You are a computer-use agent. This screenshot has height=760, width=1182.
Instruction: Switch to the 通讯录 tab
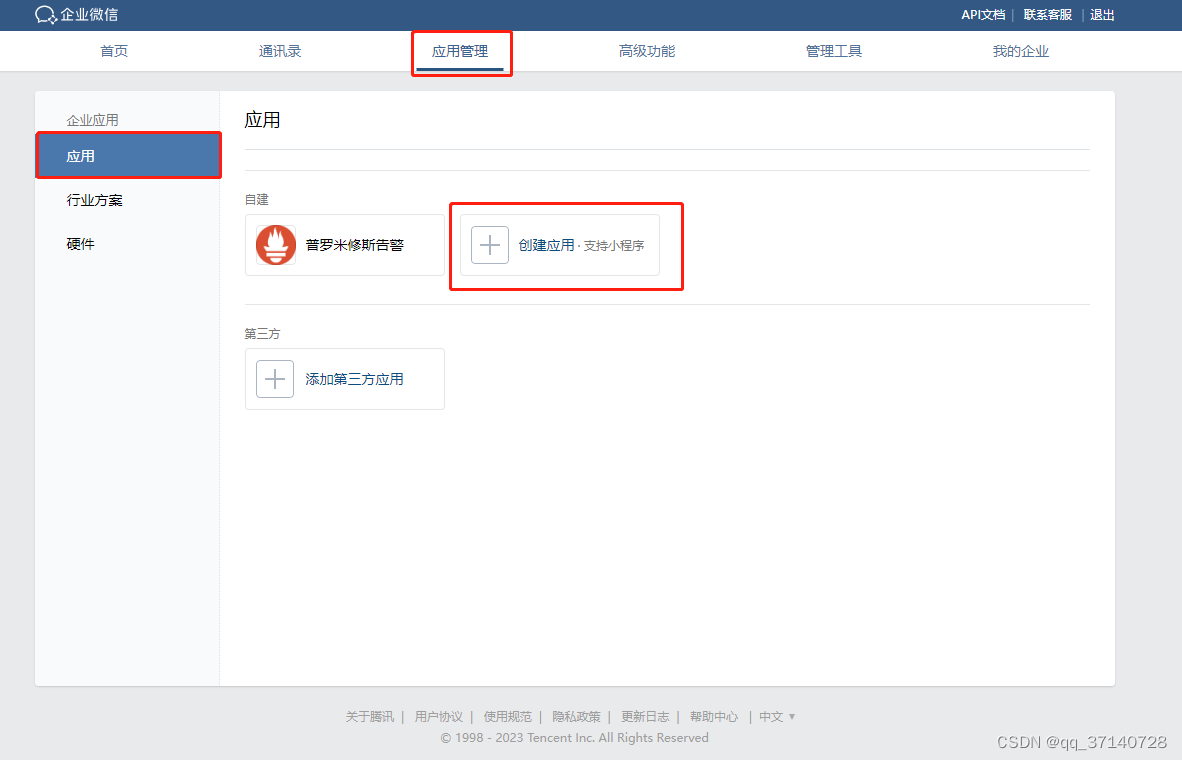pos(280,51)
